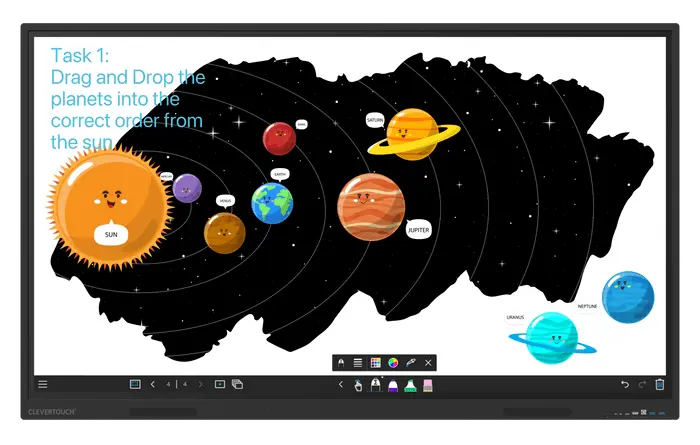
Task: Choose pen tip type in popup toolbar
Action: tap(341, 363)
